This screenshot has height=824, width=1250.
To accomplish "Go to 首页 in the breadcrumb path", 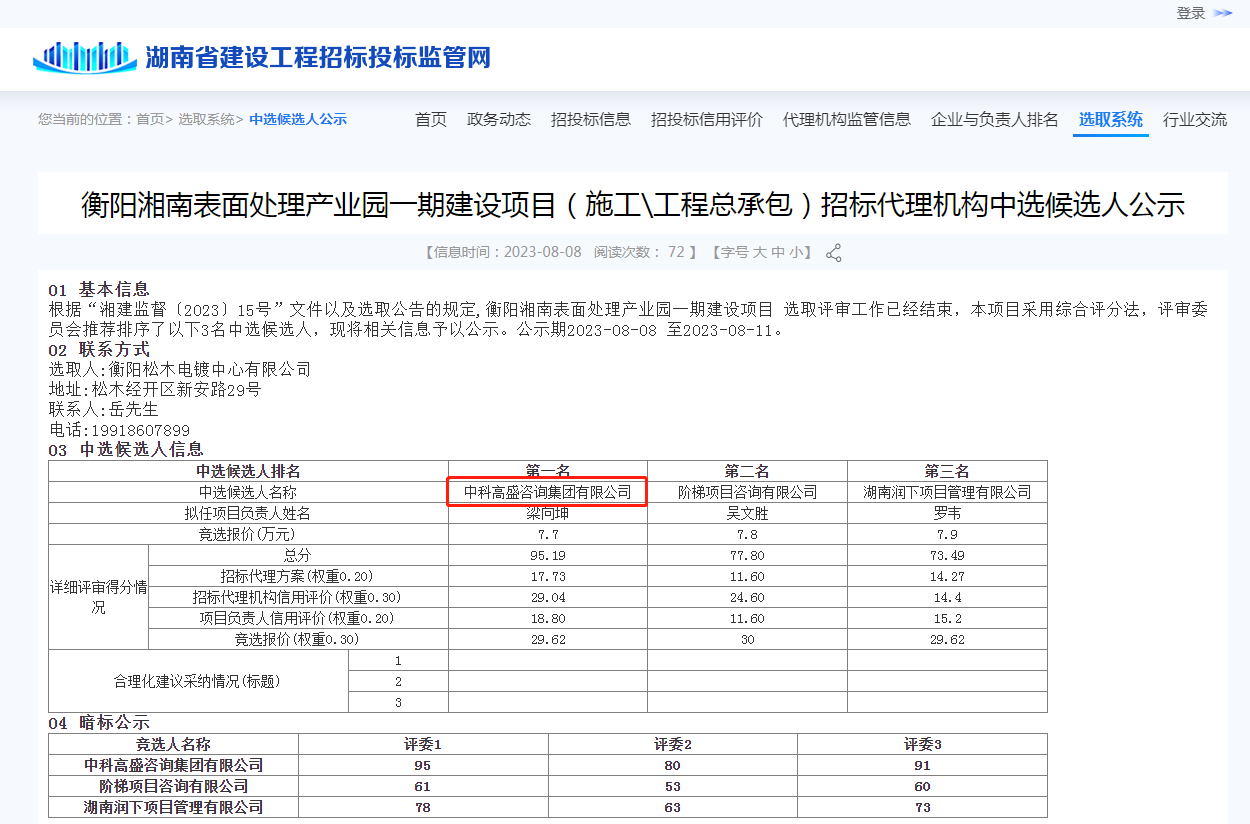I will point(150,119).
